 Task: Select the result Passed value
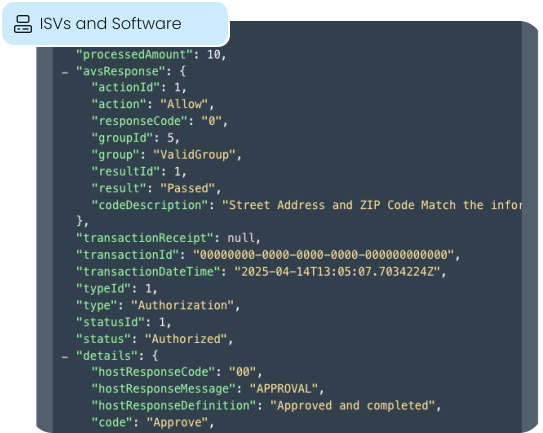click(187, 188)
